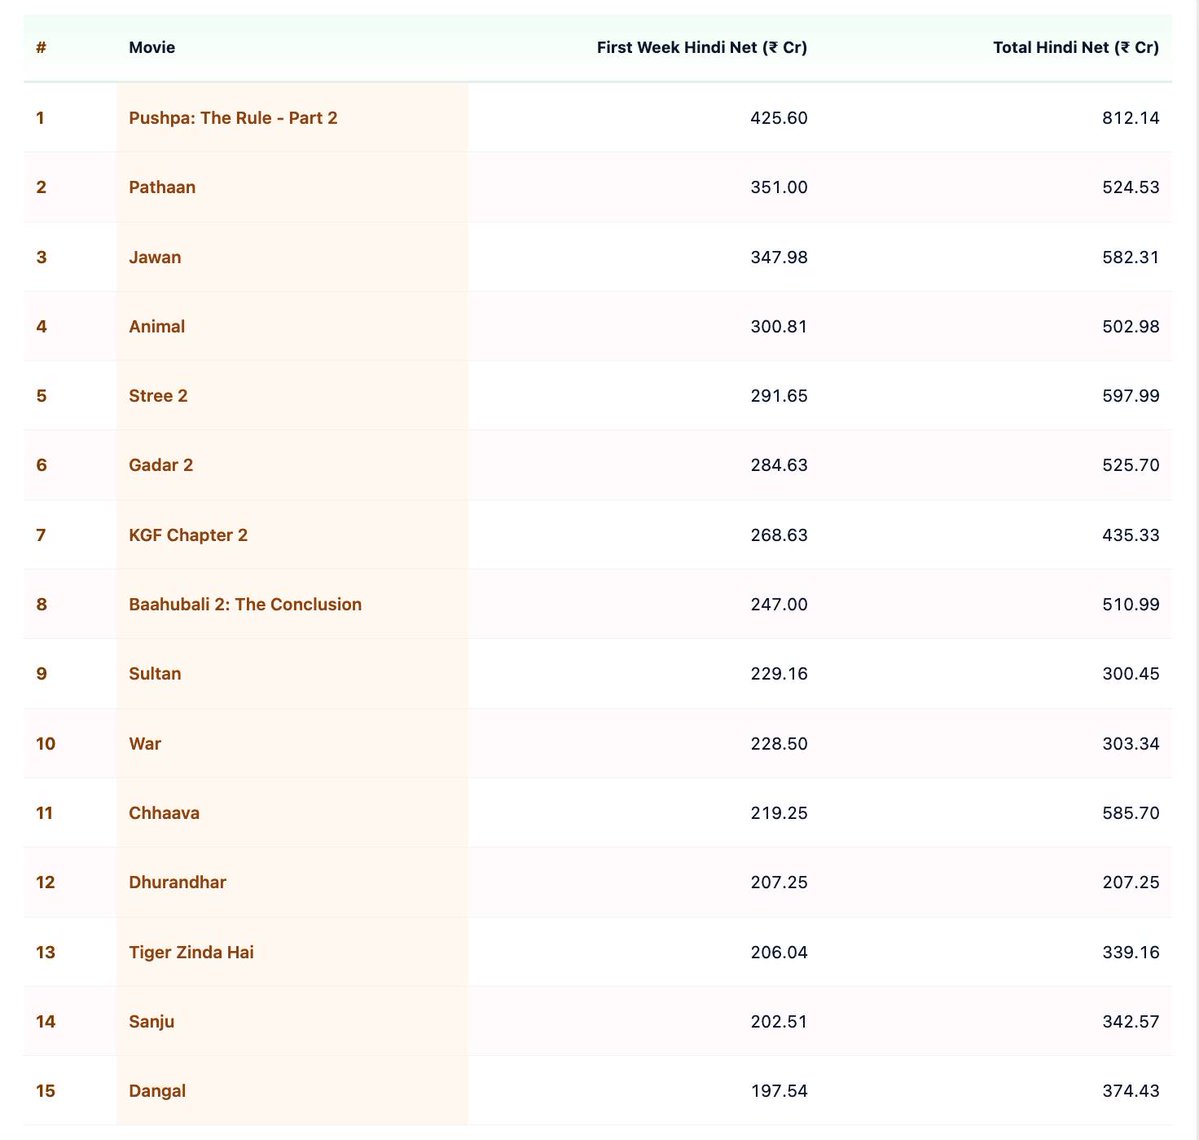
Task: Open the Animal movie link
Action: [157, 326]
